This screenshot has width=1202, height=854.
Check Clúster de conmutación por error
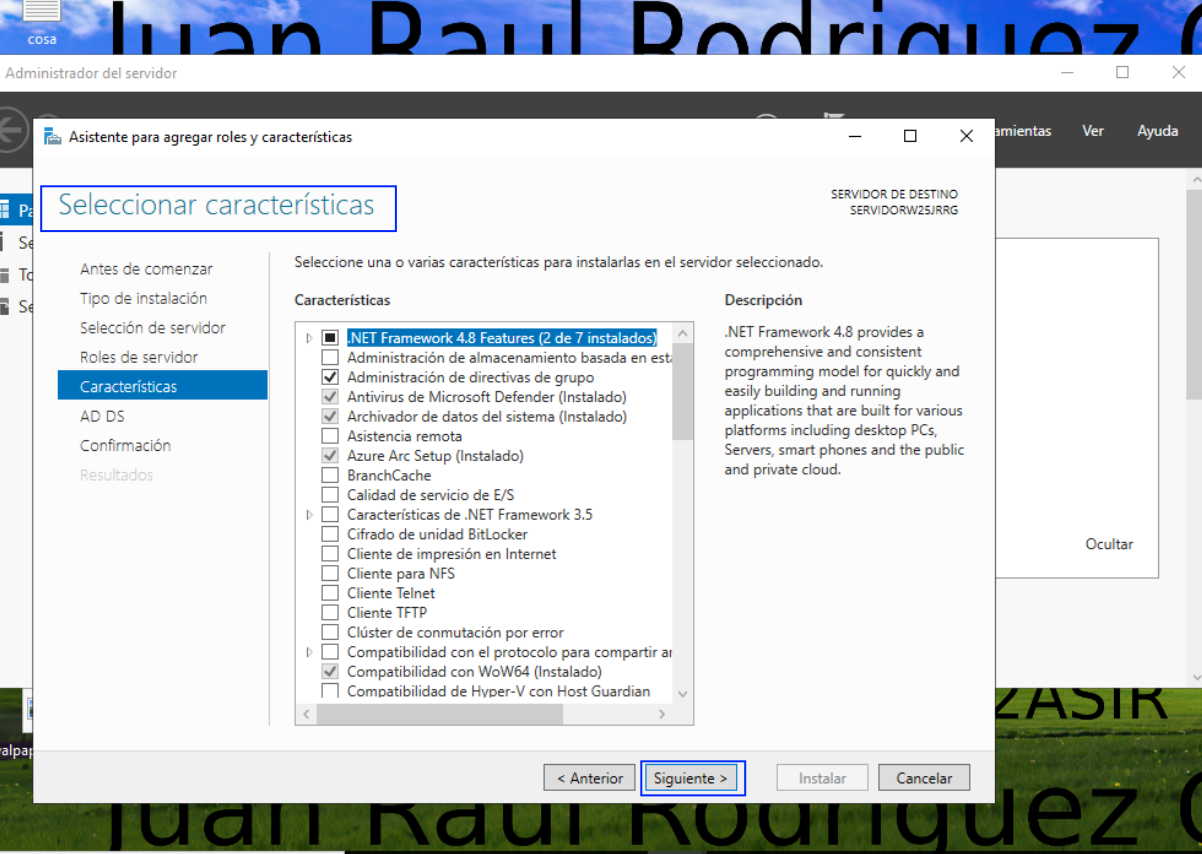pyautogui.click(x=330, y=632)
